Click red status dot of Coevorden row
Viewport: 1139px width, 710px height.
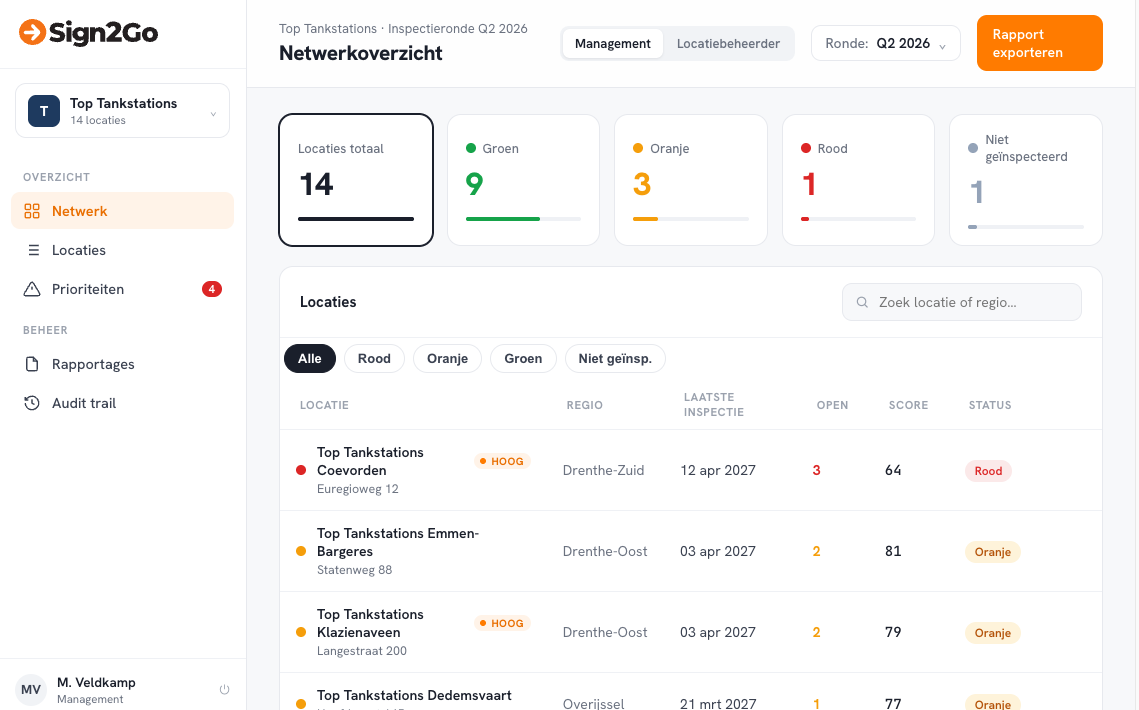[x=301, y=470]
